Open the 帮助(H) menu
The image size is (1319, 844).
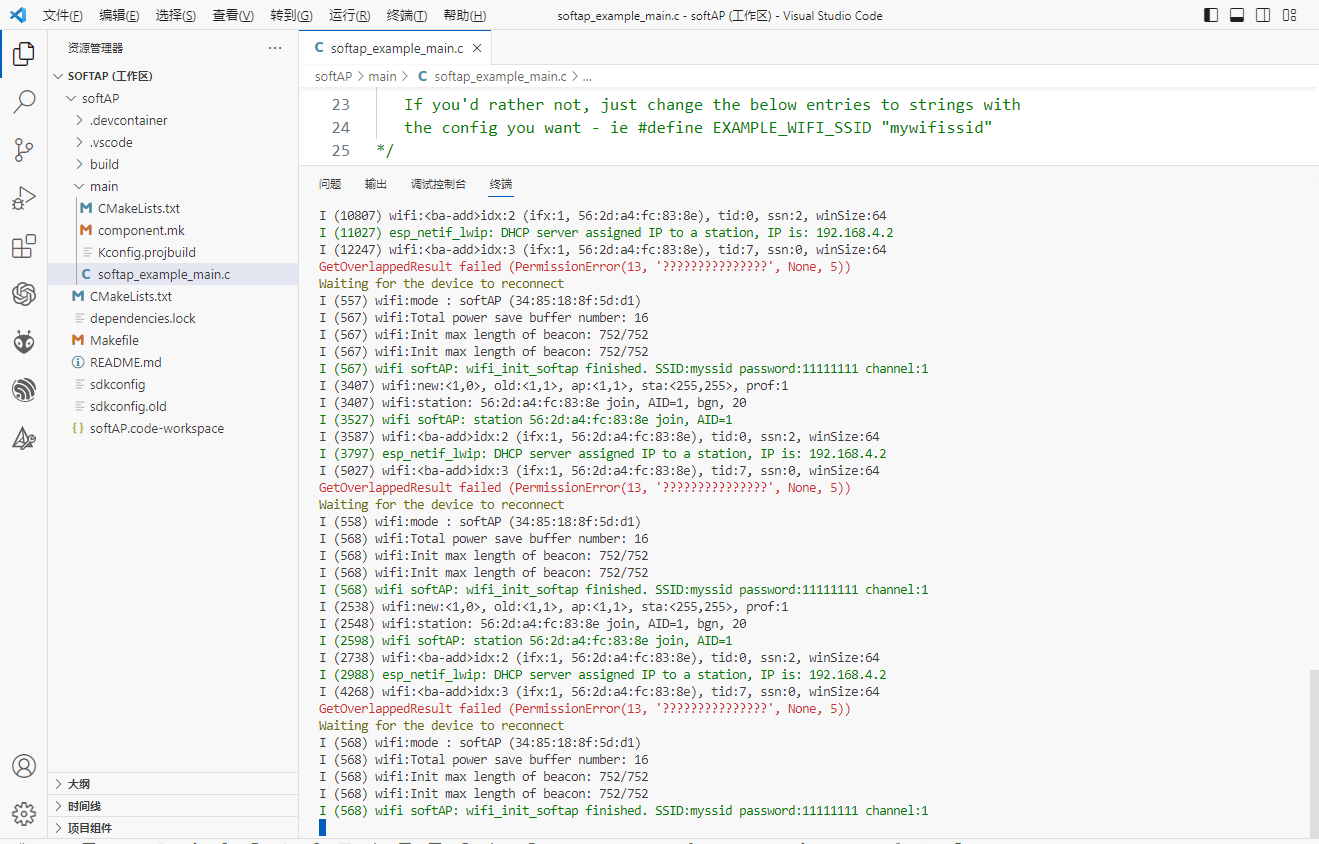tap(465, 16)
